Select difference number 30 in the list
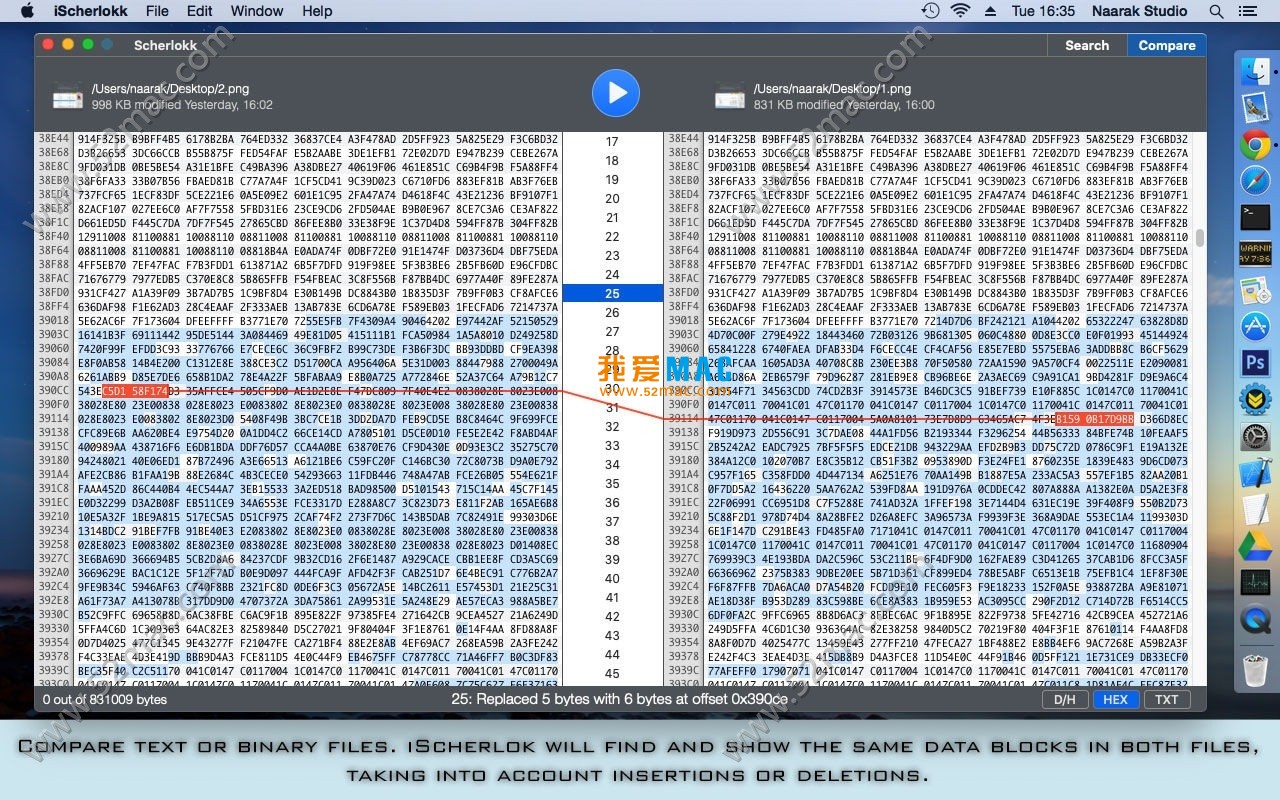This screenshot has width=1280, height=800. click(x=612, y=389)
